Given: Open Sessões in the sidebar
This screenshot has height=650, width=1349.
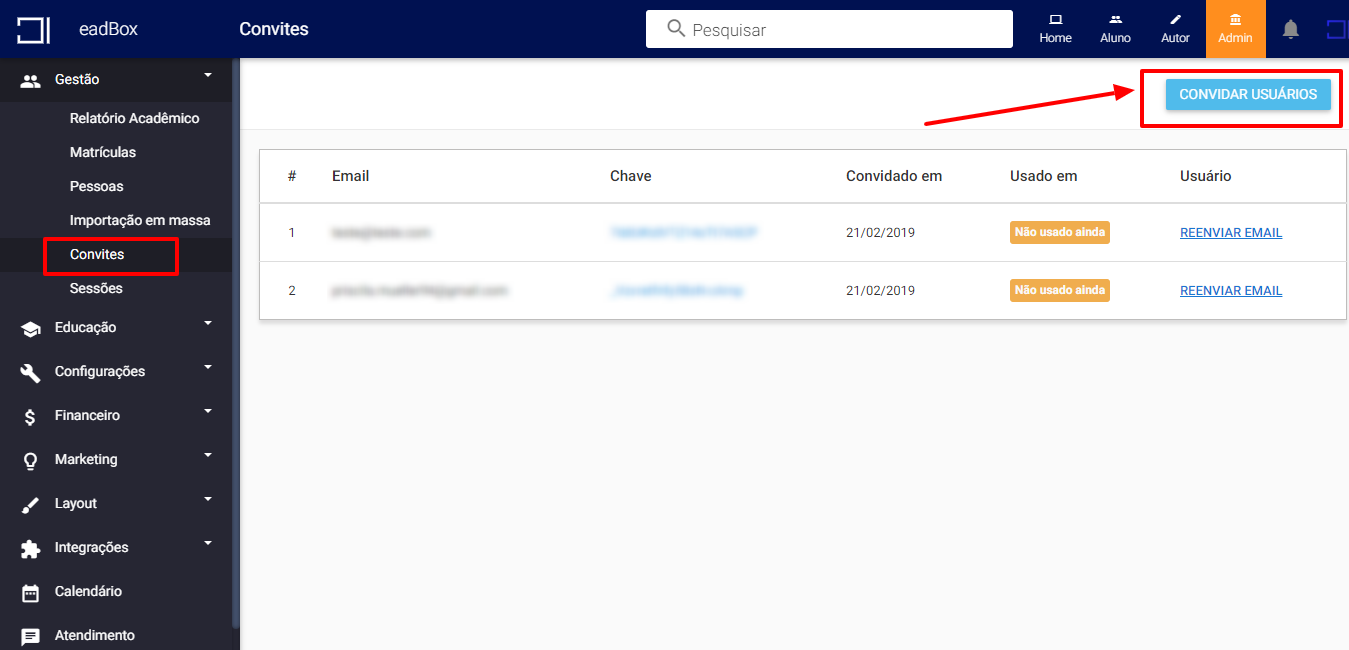Looking at the screenshot, I should click(96, 288).
